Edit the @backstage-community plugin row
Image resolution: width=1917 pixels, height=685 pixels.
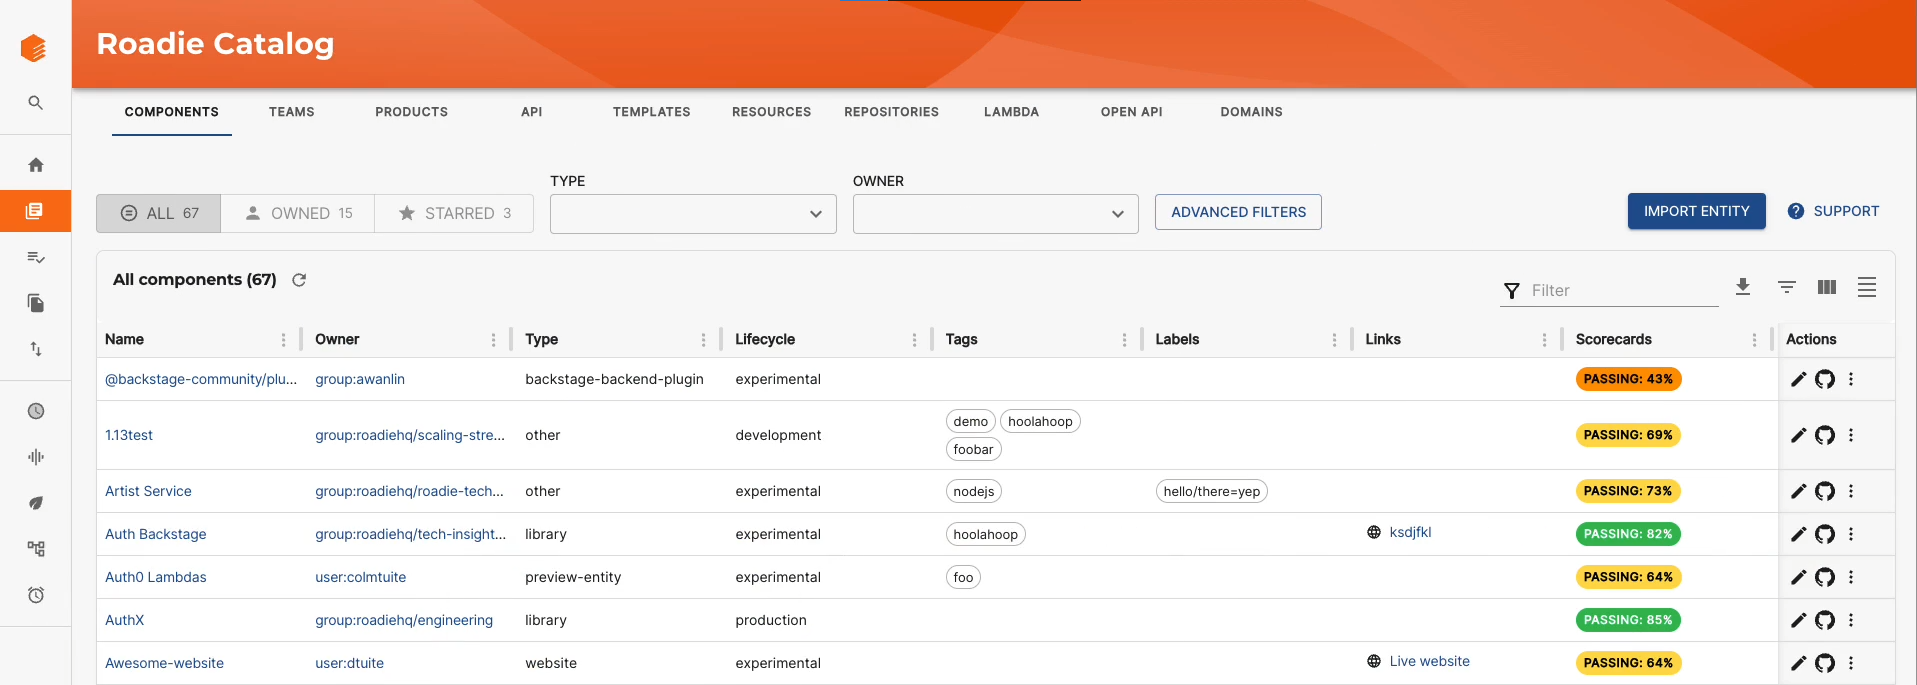coord(1798,379)
